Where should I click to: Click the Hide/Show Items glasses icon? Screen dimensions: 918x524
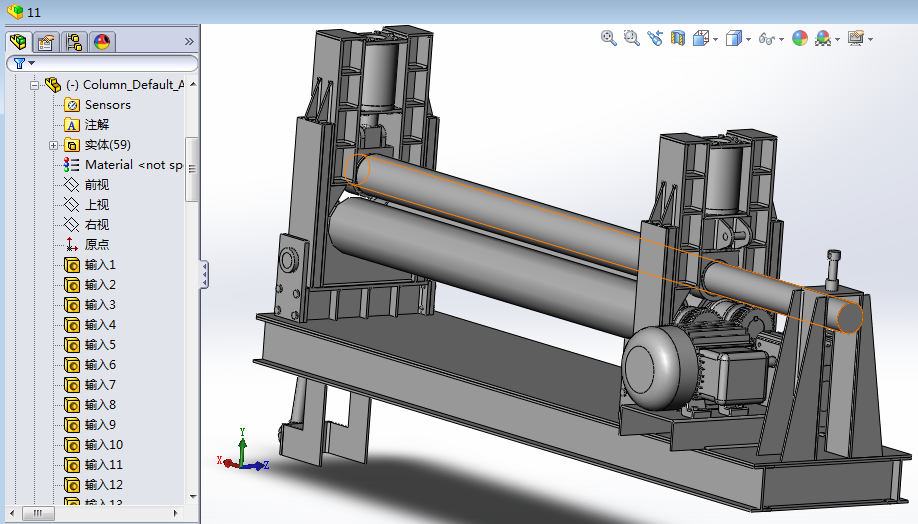click(766, 39)
